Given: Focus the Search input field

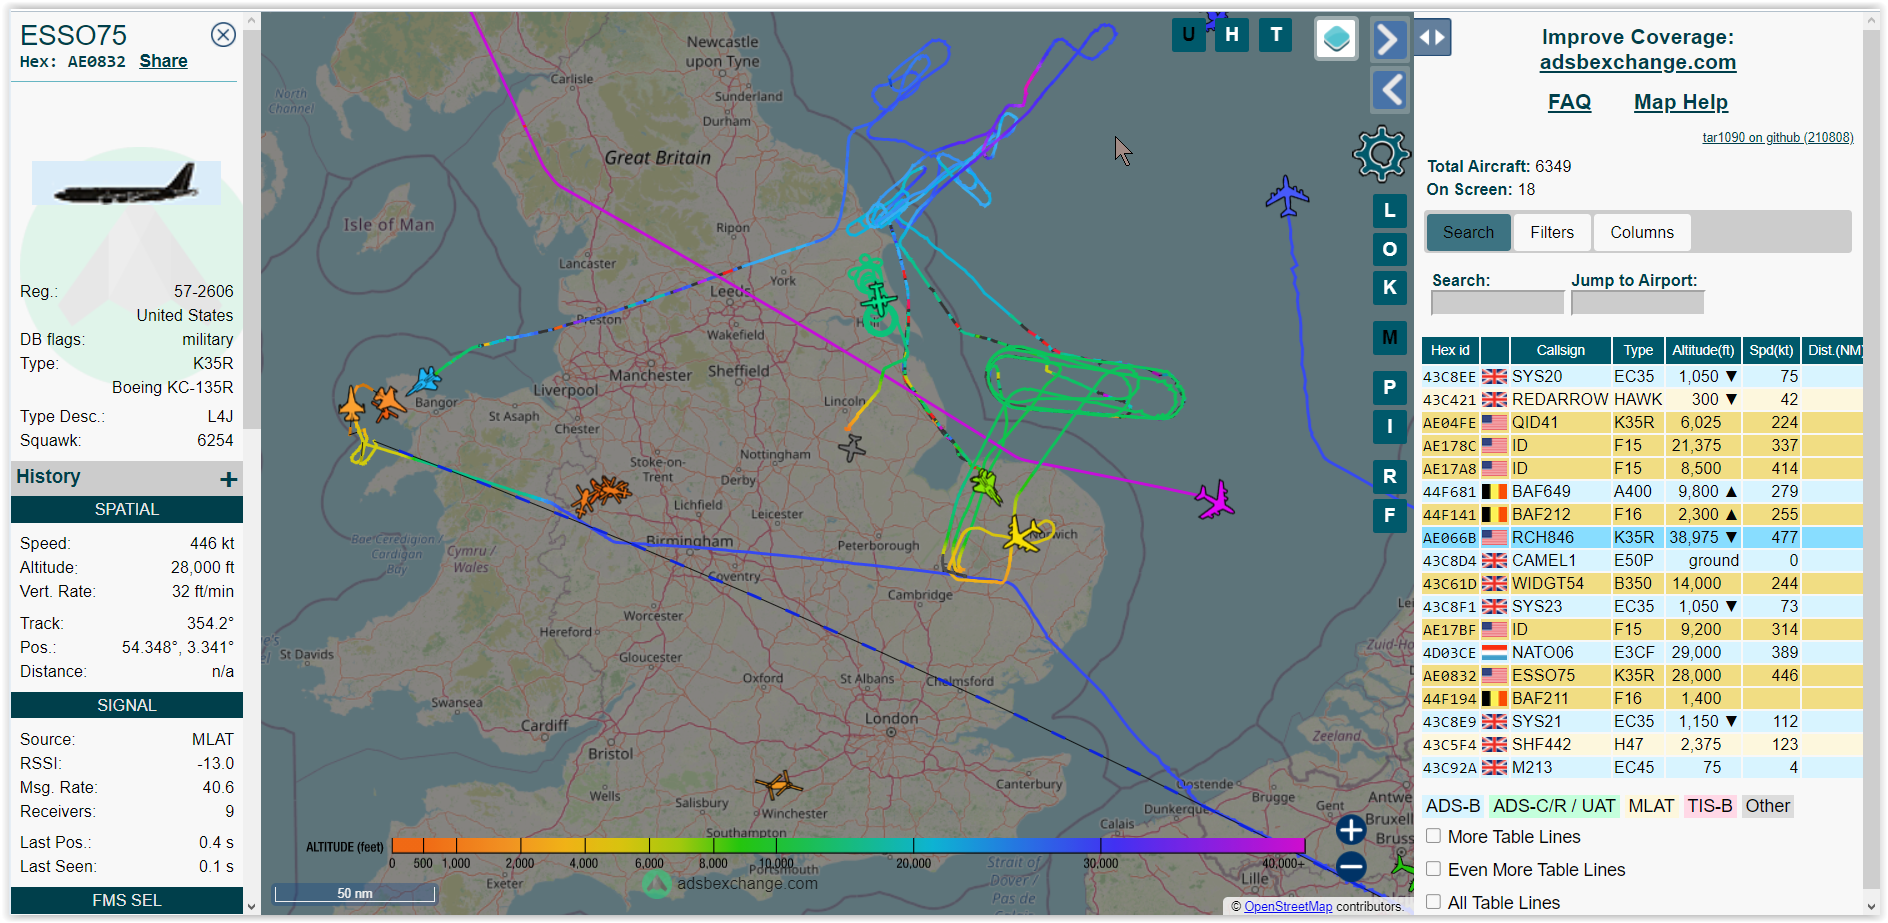Looking at the screenshot, I should click(x=1497, y=303).
